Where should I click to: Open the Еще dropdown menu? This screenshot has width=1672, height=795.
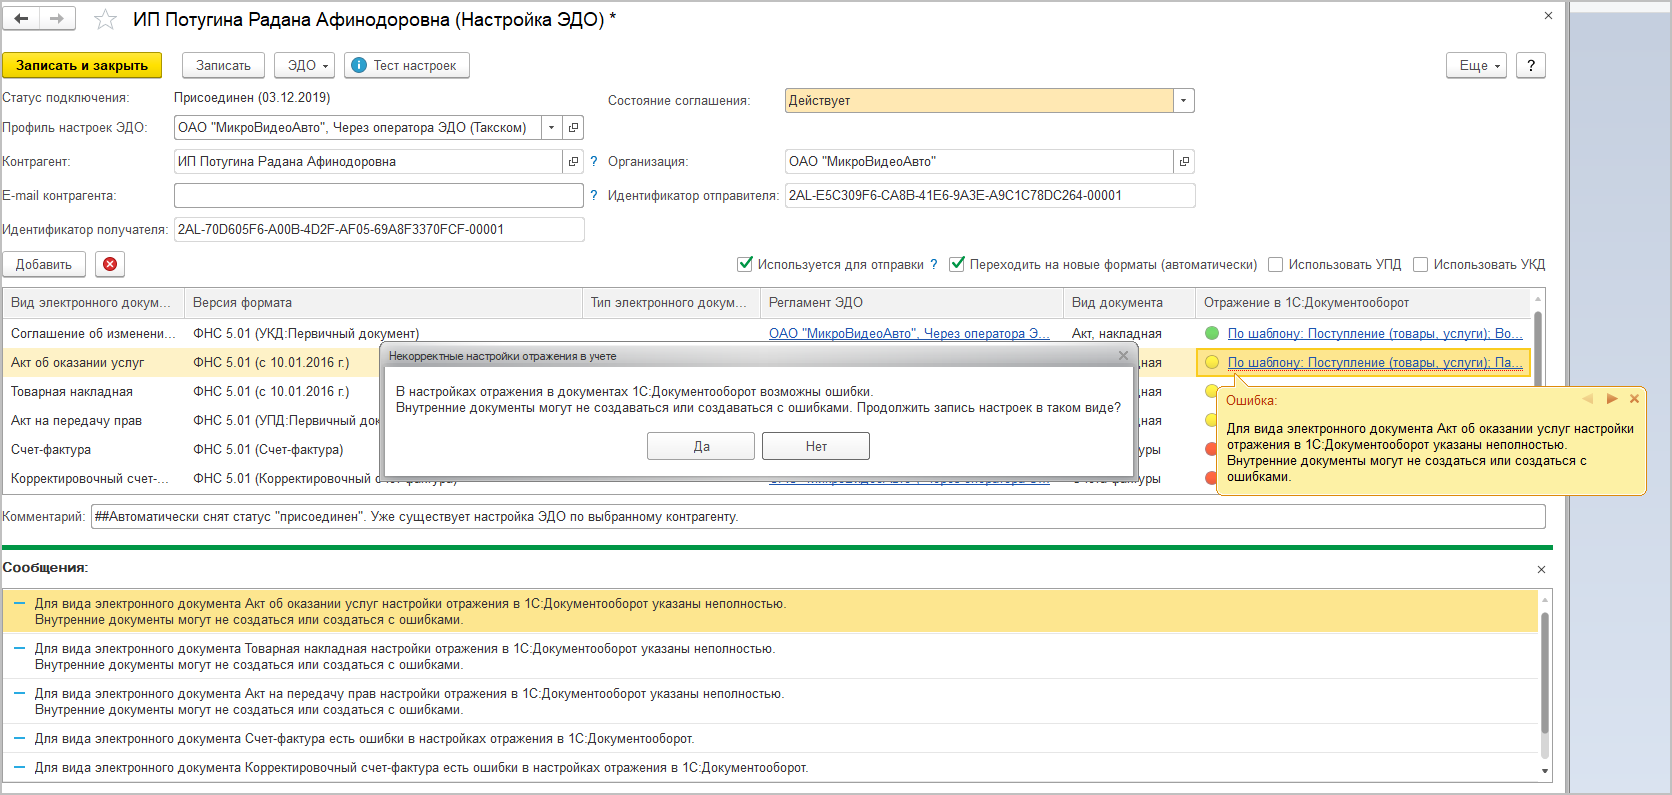[1476, 65]
